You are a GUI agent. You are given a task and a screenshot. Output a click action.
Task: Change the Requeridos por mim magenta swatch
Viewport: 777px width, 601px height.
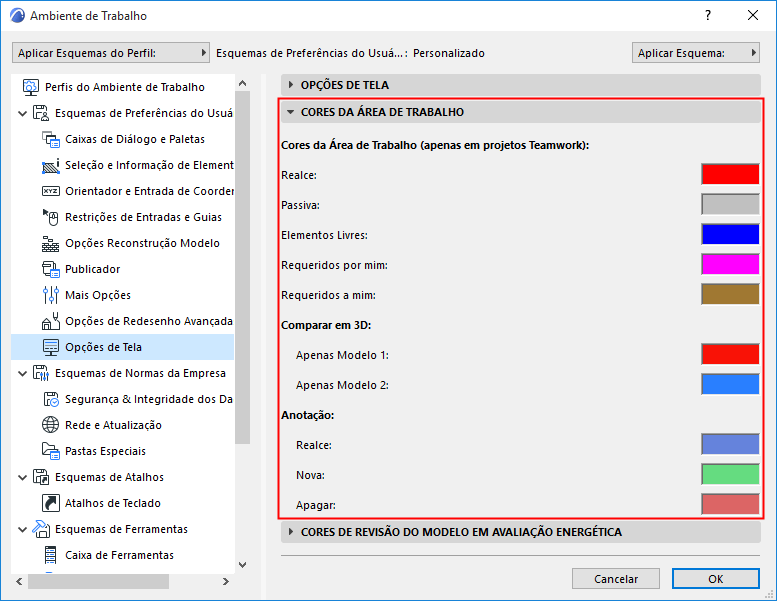pyautogui.click(x=730, y=264)
